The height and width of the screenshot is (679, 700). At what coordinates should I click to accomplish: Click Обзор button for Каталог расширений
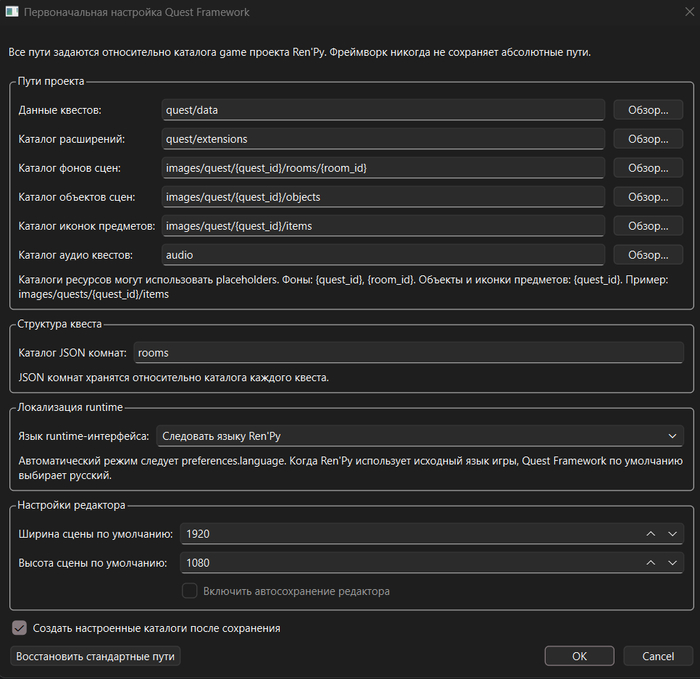pyautogui.click(x=648, y=139)
